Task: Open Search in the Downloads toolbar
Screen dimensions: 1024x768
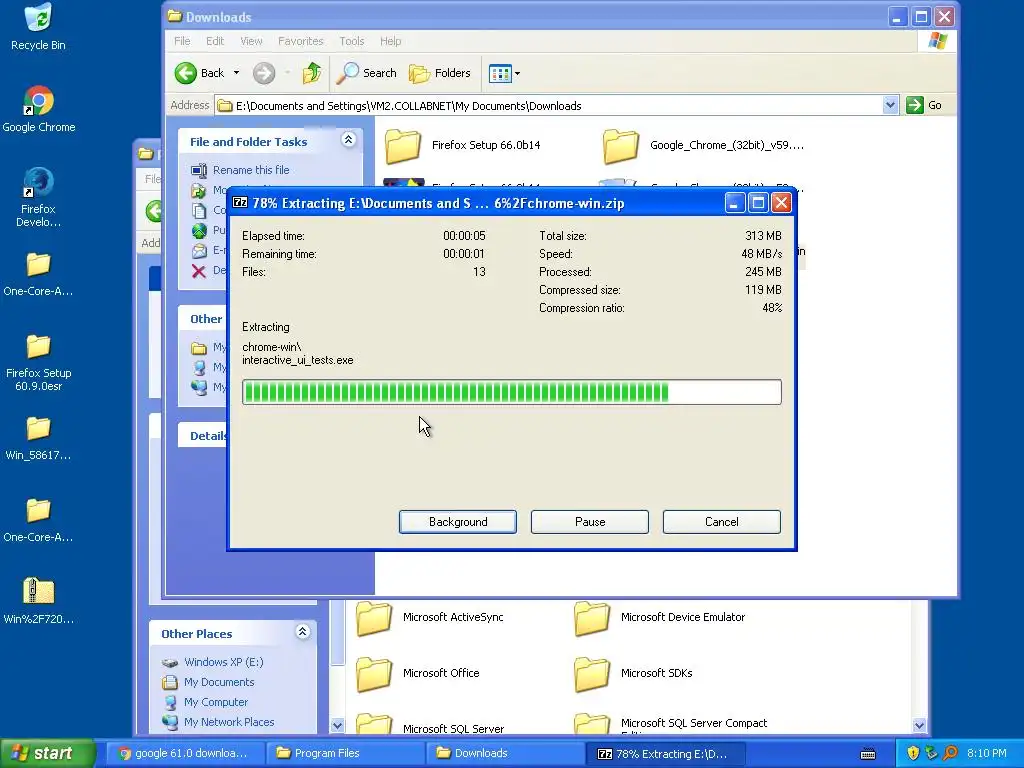Action: click(x=366, y=73)
